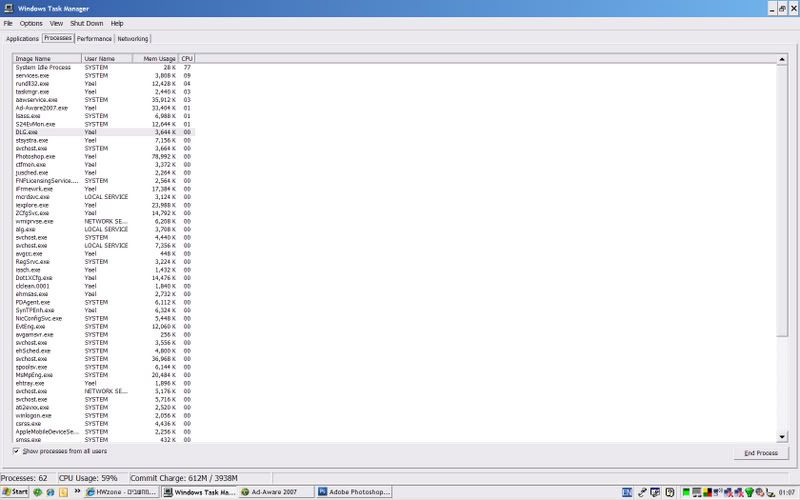This screenshot has width=800, height=500.
Task: Select the Ad-Aware2007.exe process
Action: tap(104, 108)
